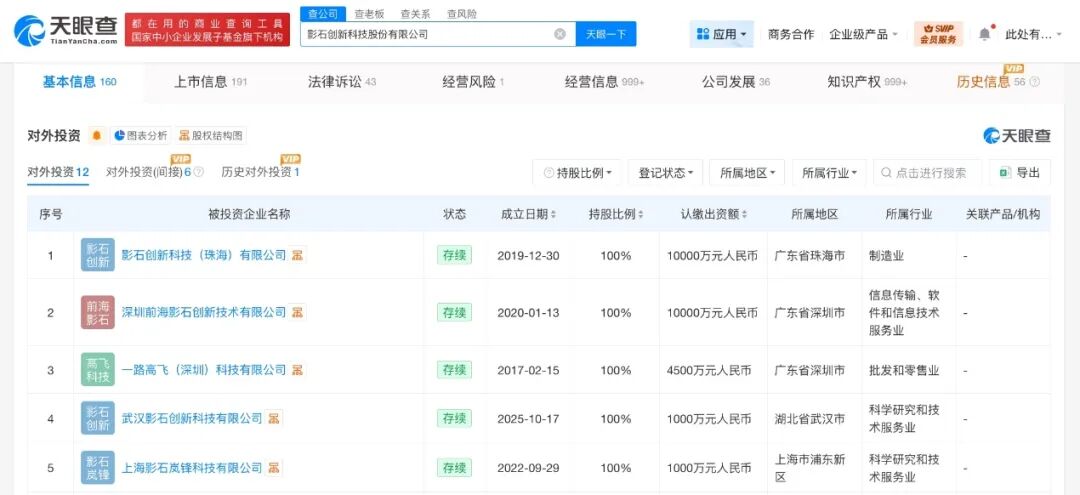The width and height of the screenshot is (1080, 495).
Task: Open the 持股比例 filter dropdown
Action: pyautogui.click(x=577, y=173)
